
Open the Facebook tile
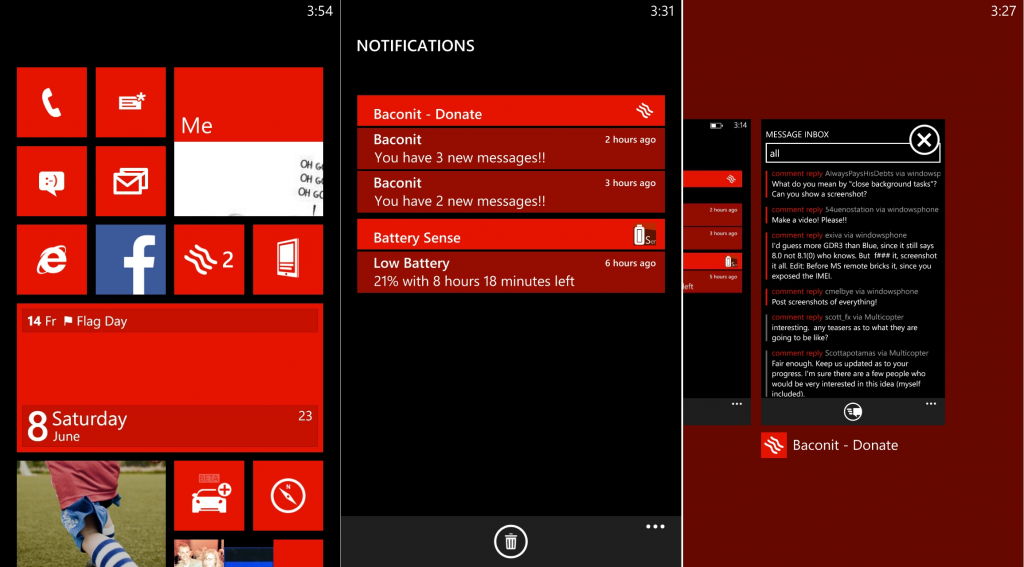(131, 259)
